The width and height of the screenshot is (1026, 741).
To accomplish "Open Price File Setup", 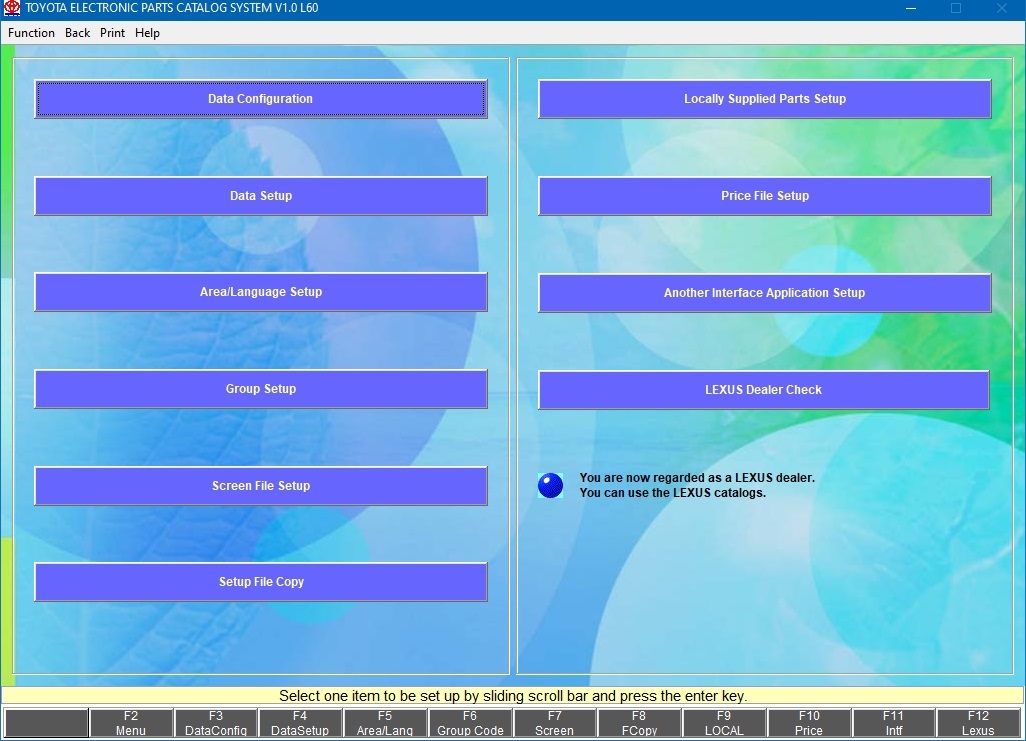I will [x=764, y=196].
